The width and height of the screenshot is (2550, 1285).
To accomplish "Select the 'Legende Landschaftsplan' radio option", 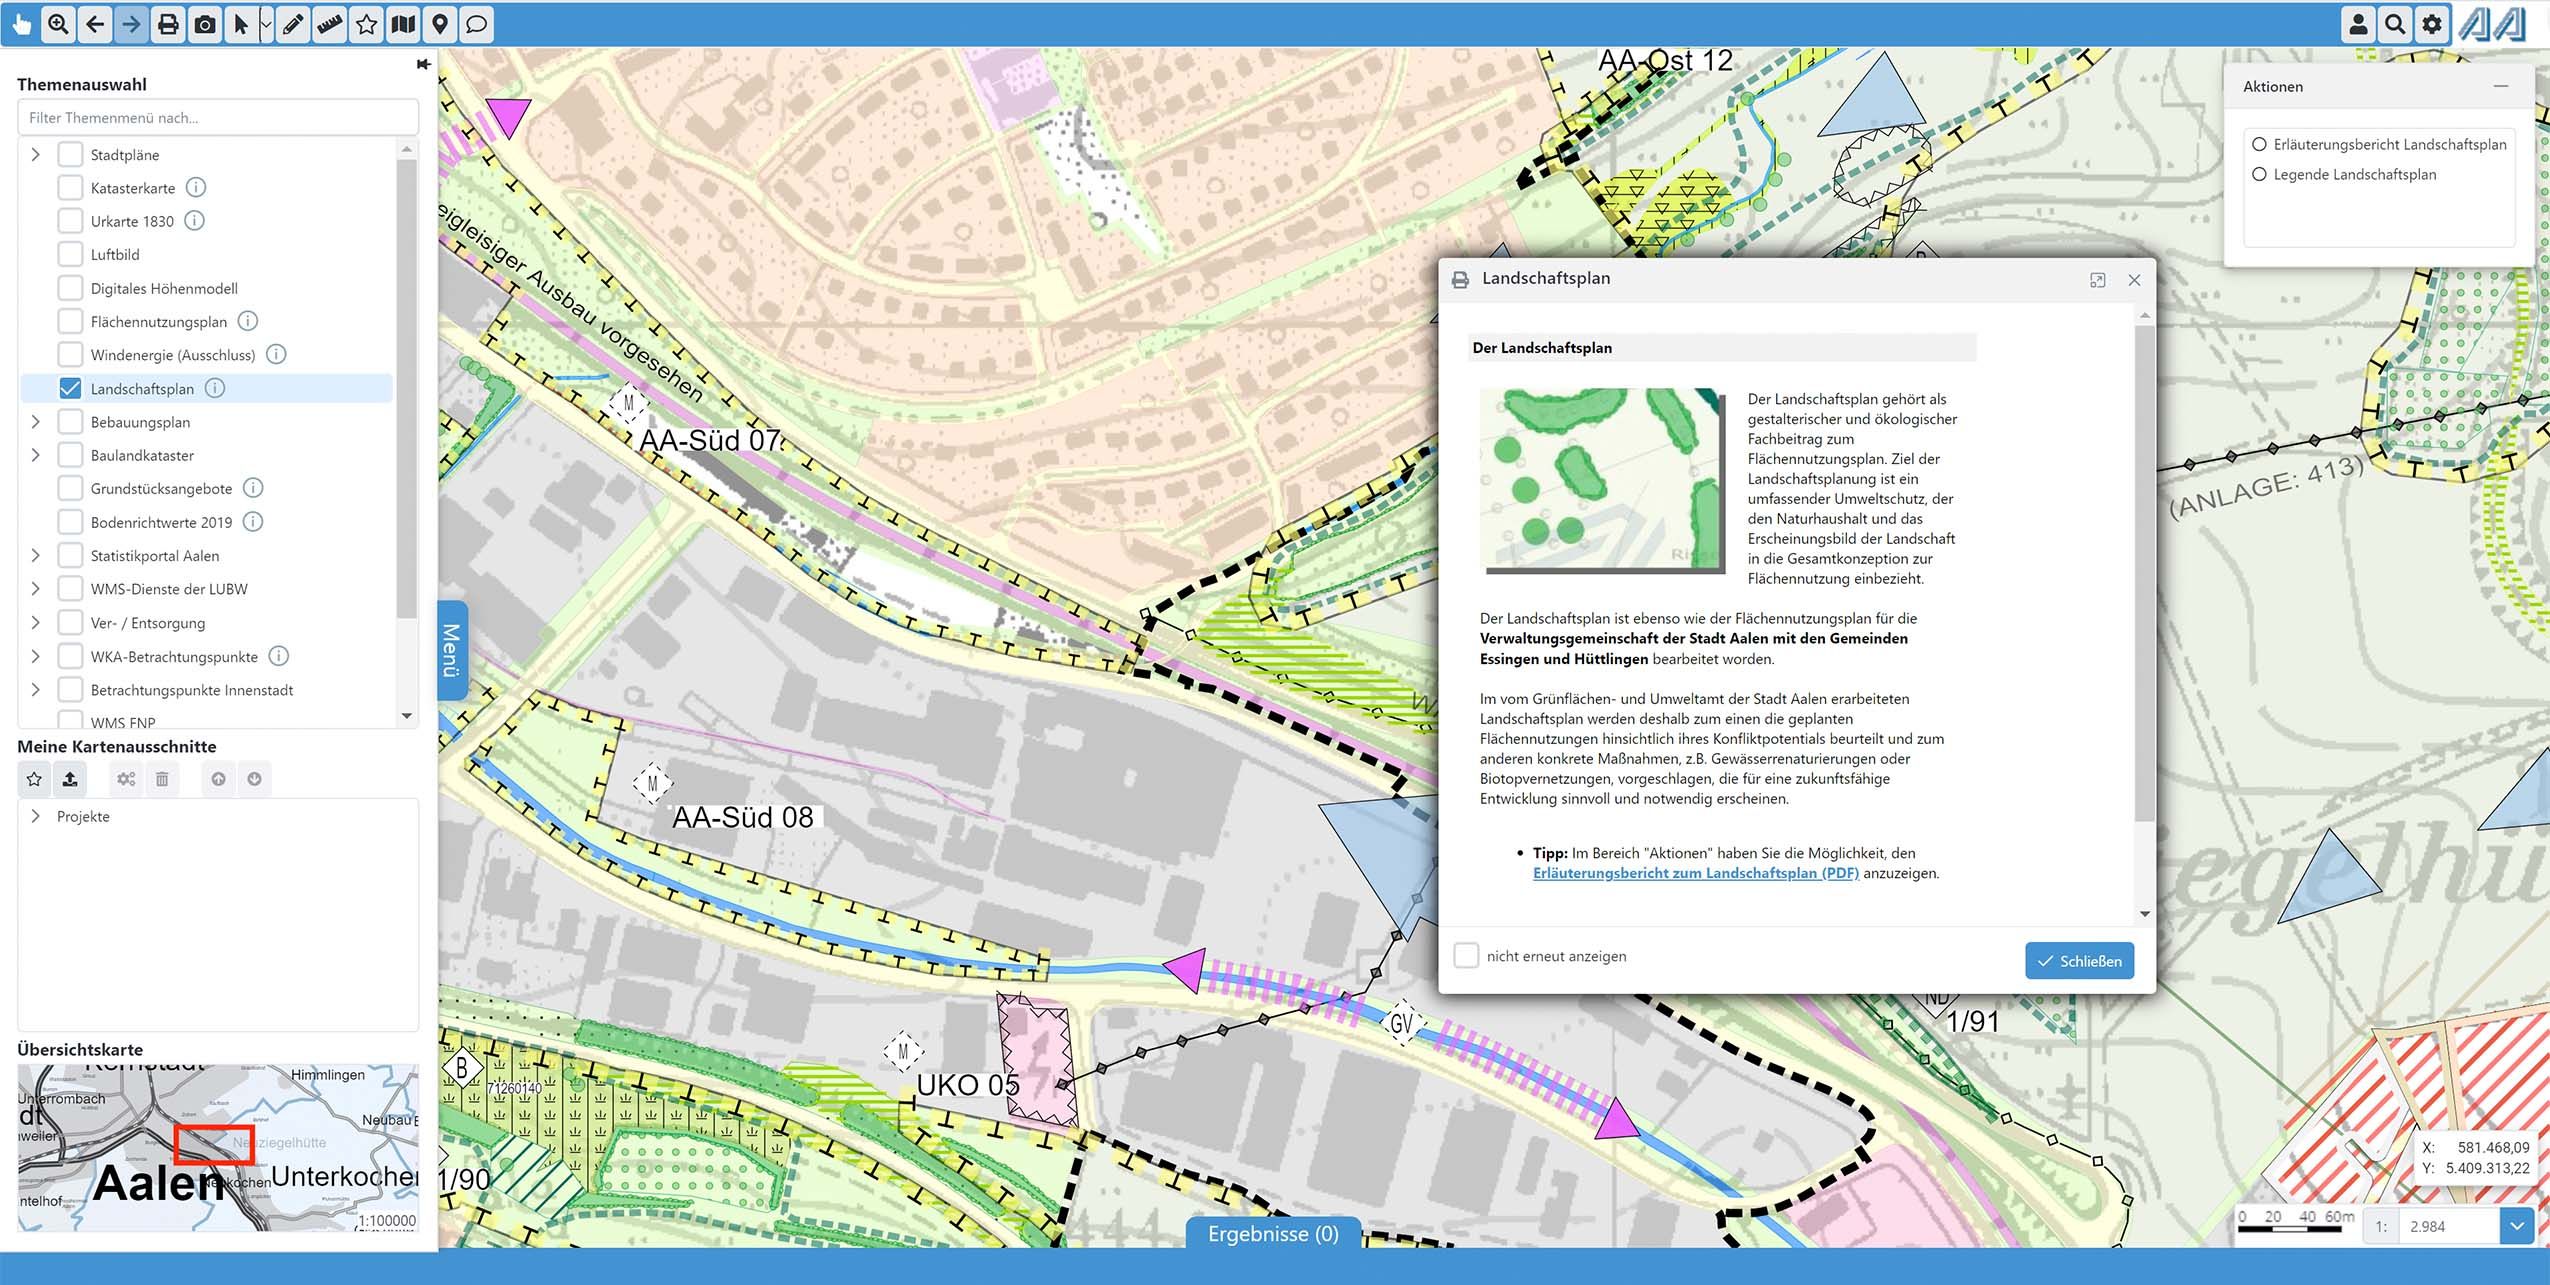I will point(2259,174).
